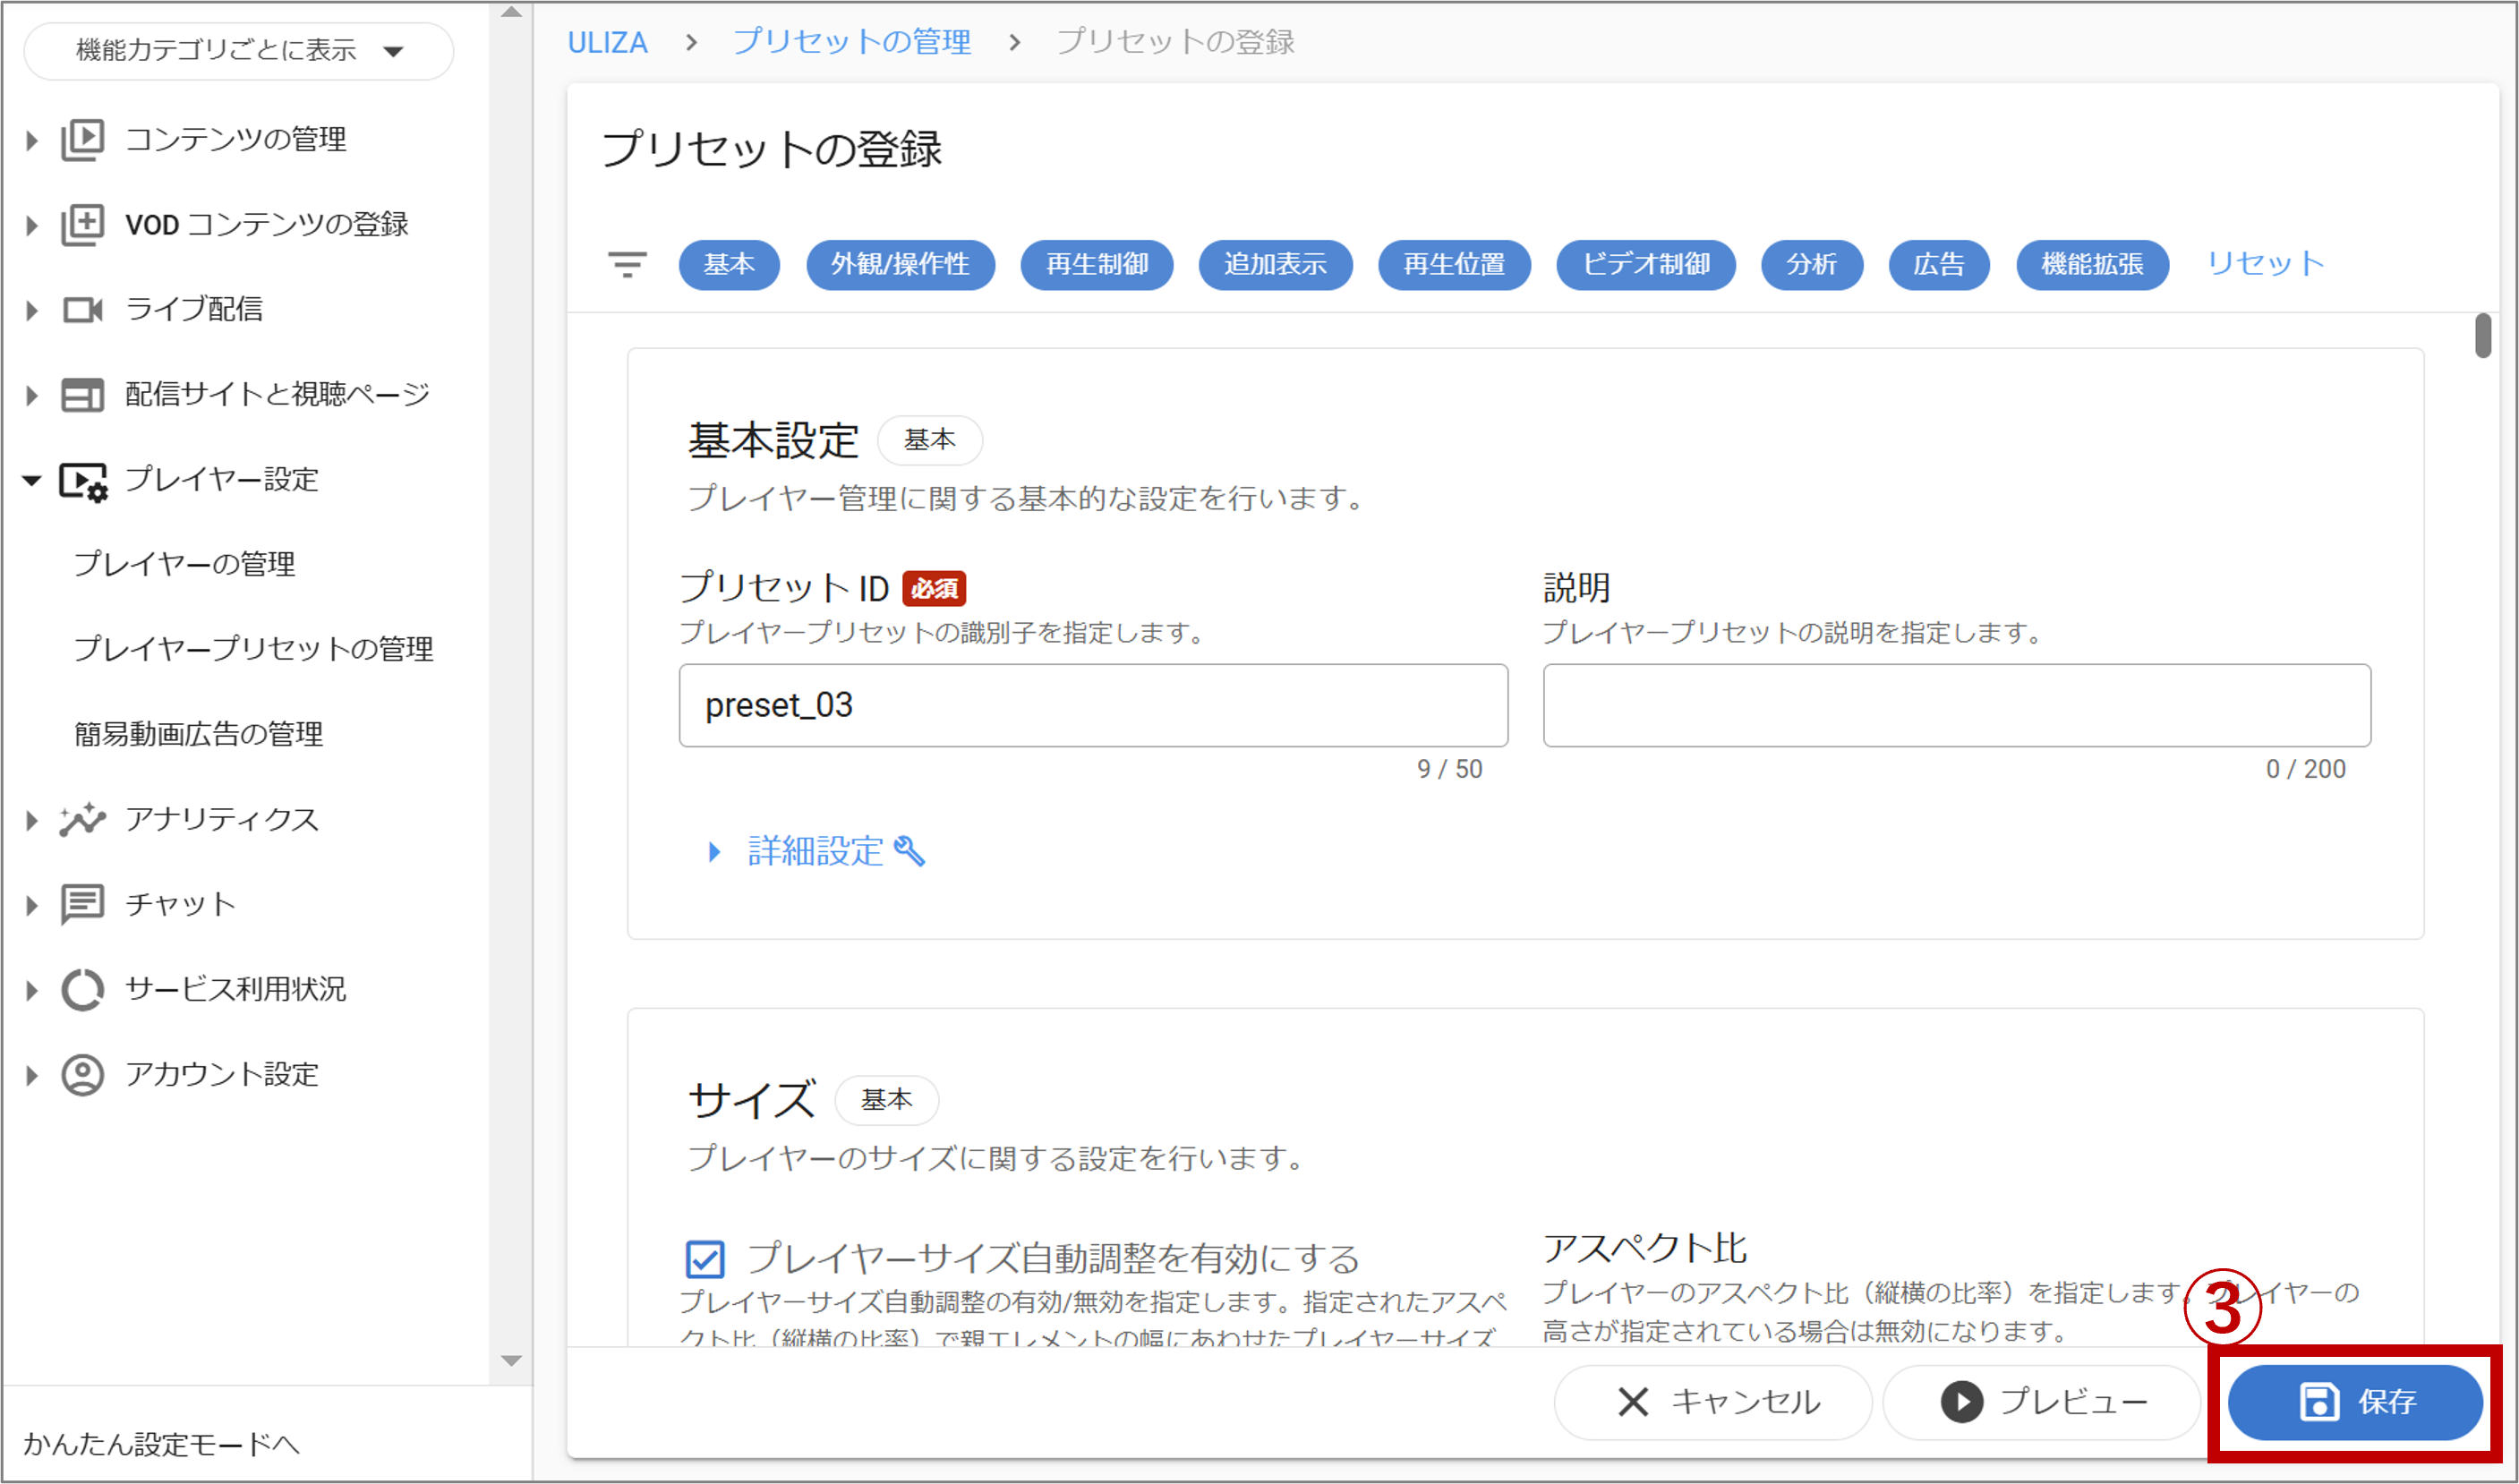Click the 説明 description input field
Image resolution: width=2519 pixels, height=1484 pixels.
click(x=1956, y=705)
